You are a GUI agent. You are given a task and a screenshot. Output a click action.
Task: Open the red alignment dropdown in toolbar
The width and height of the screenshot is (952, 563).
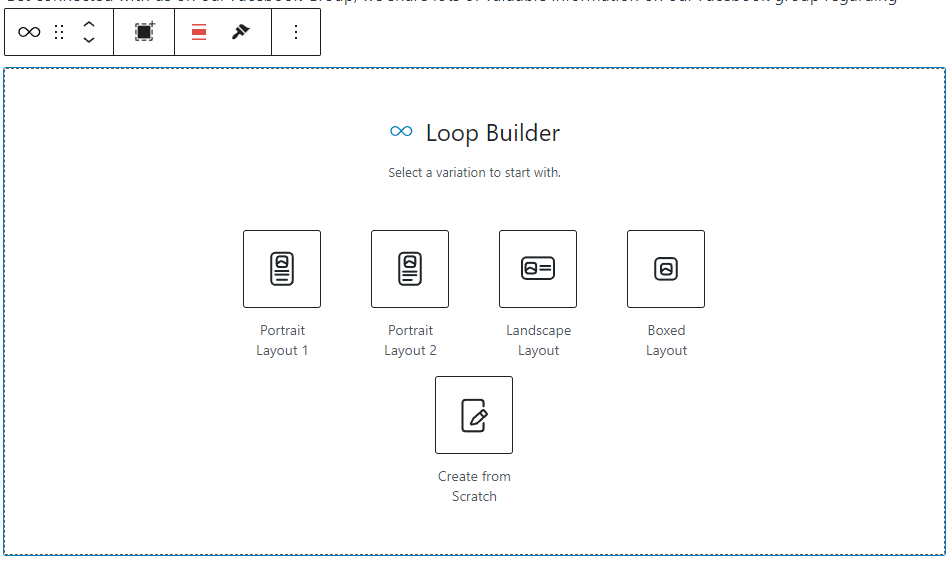(199, 32)
